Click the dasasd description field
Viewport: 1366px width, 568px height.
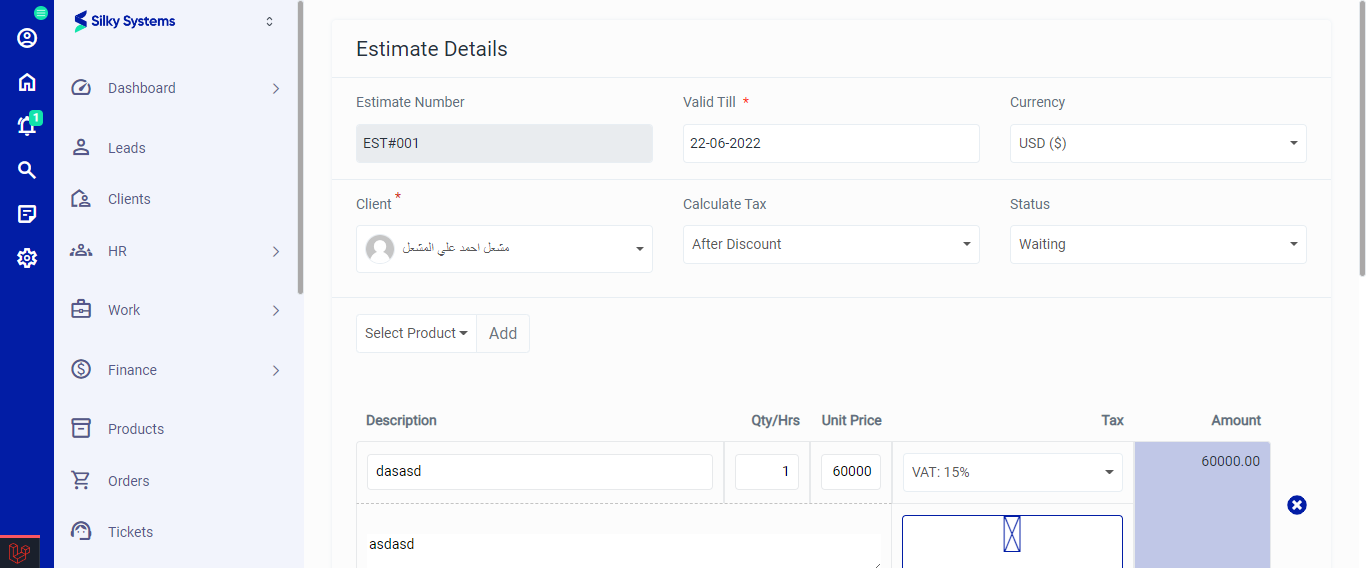(x=540, y=471)
